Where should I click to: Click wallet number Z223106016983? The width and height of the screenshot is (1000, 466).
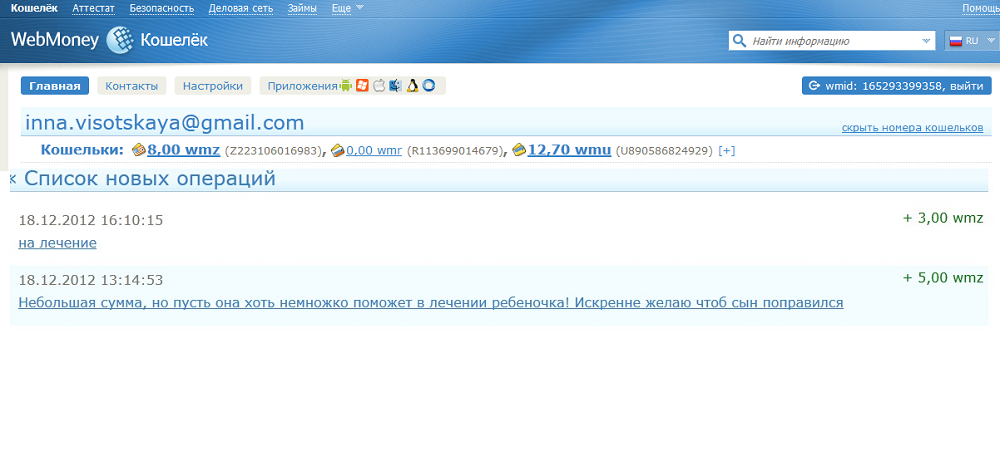click(272, 151)
